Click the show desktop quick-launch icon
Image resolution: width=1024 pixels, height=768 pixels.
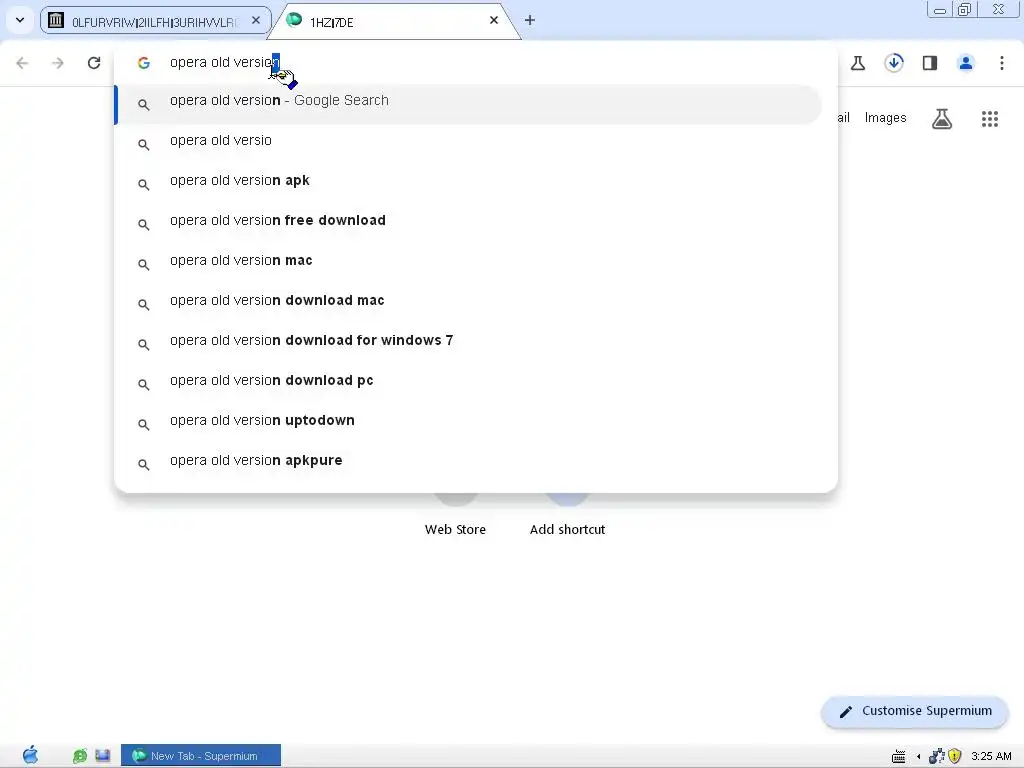tap(103, 756)
